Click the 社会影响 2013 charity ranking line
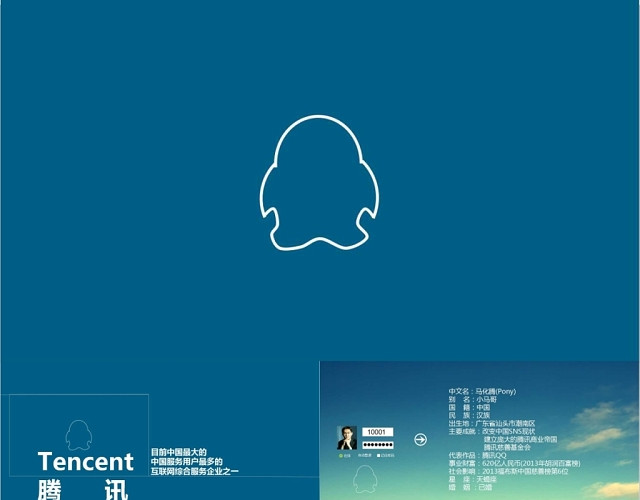 coord(508,471)
